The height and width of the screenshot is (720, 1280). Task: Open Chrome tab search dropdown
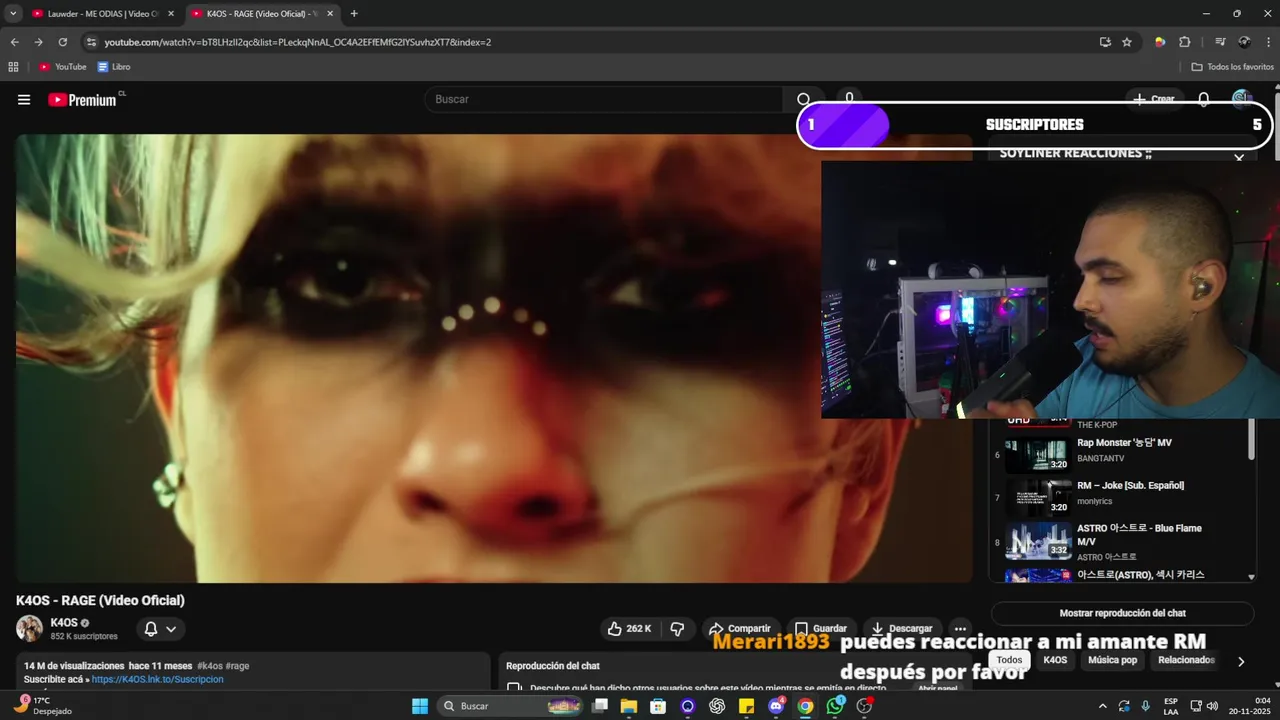point(13,13)
